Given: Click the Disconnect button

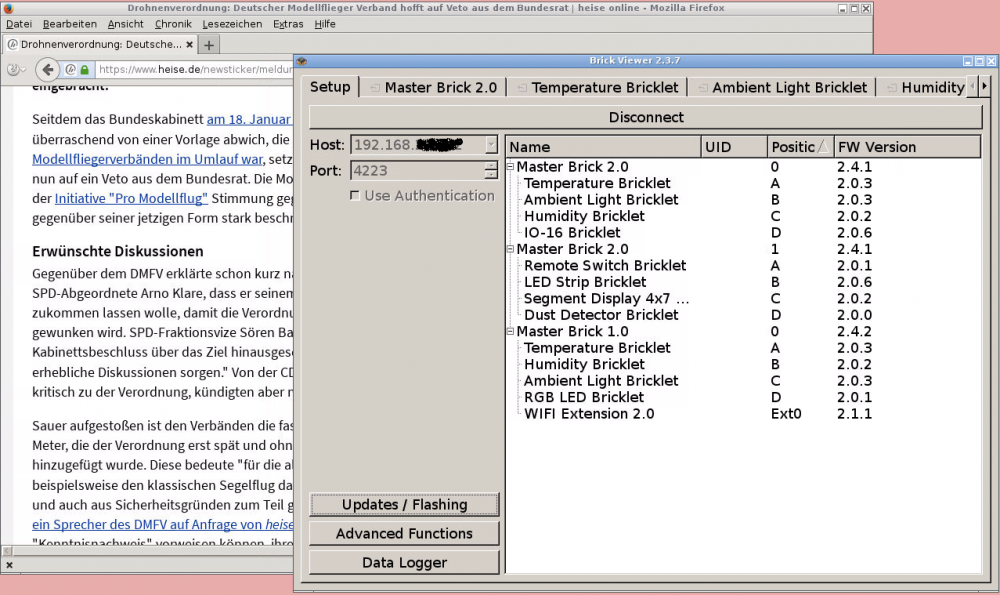Looking at the screenshot, I should (645, 117).
